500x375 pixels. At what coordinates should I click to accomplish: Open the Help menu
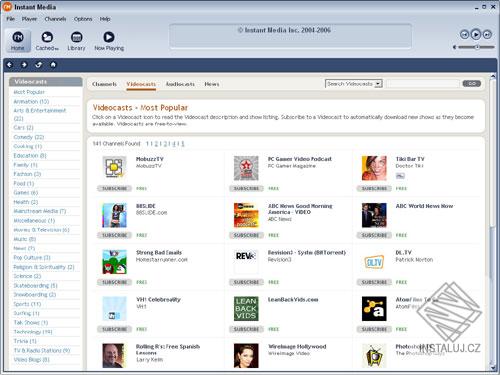click(105, 19)
